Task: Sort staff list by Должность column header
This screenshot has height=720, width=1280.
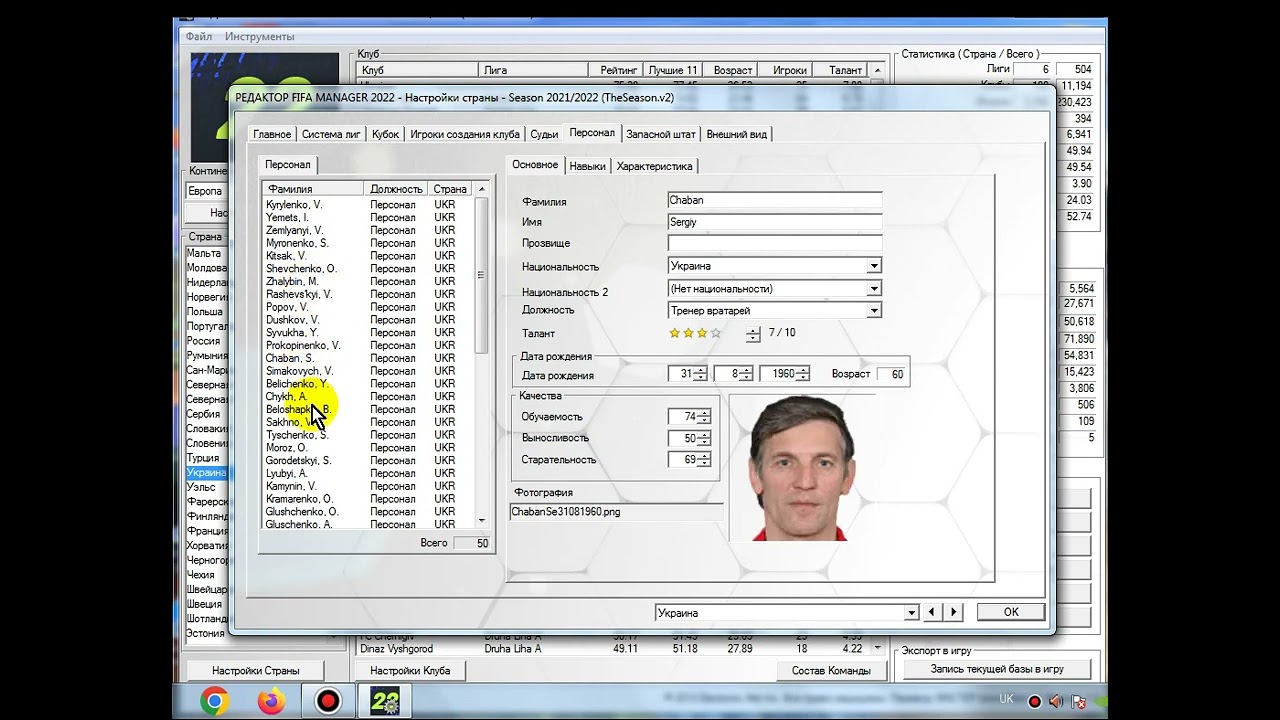Action: click(396, 189)
